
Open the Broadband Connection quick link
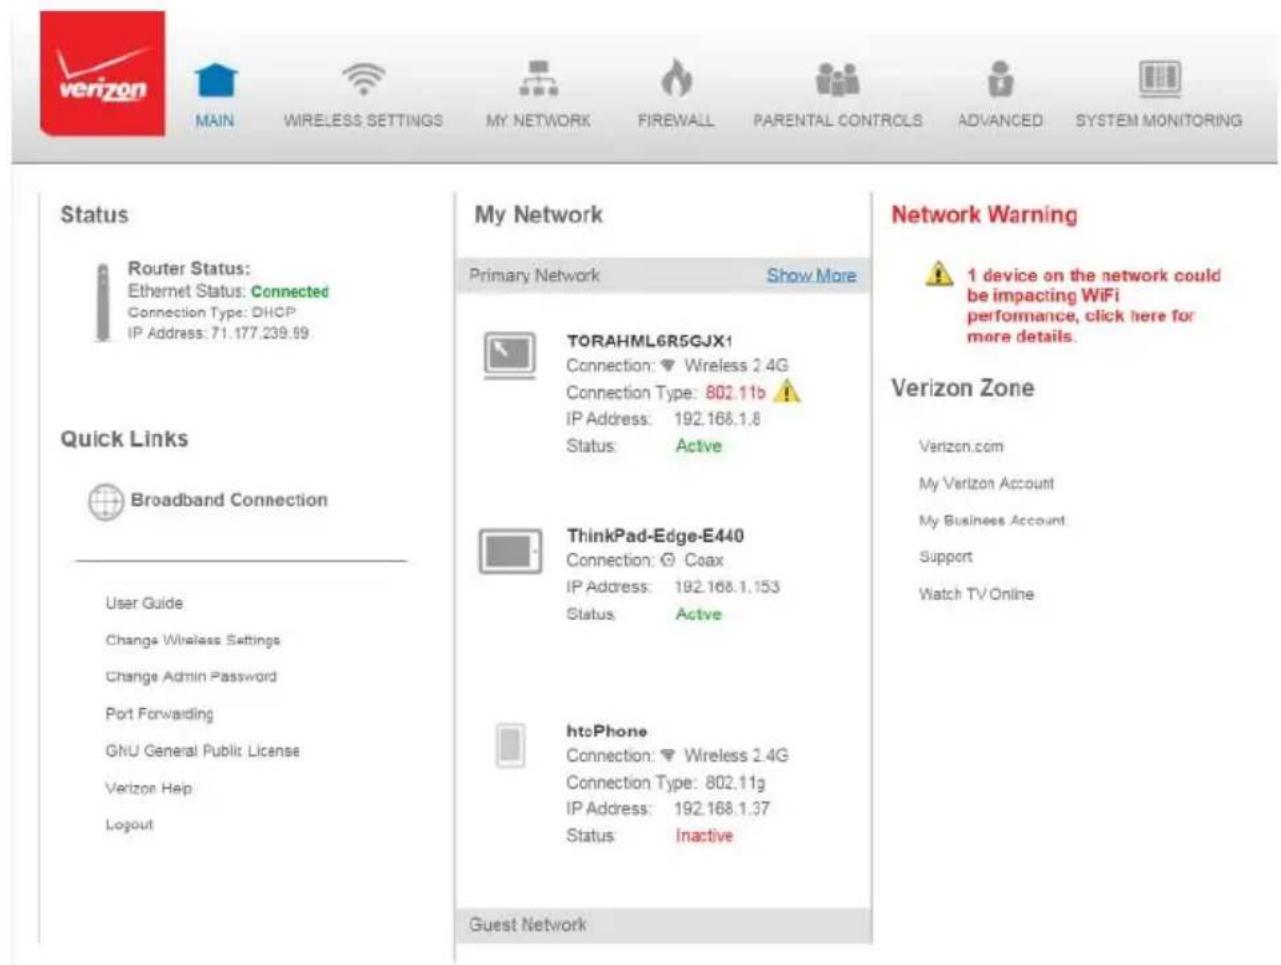(229, 500)
